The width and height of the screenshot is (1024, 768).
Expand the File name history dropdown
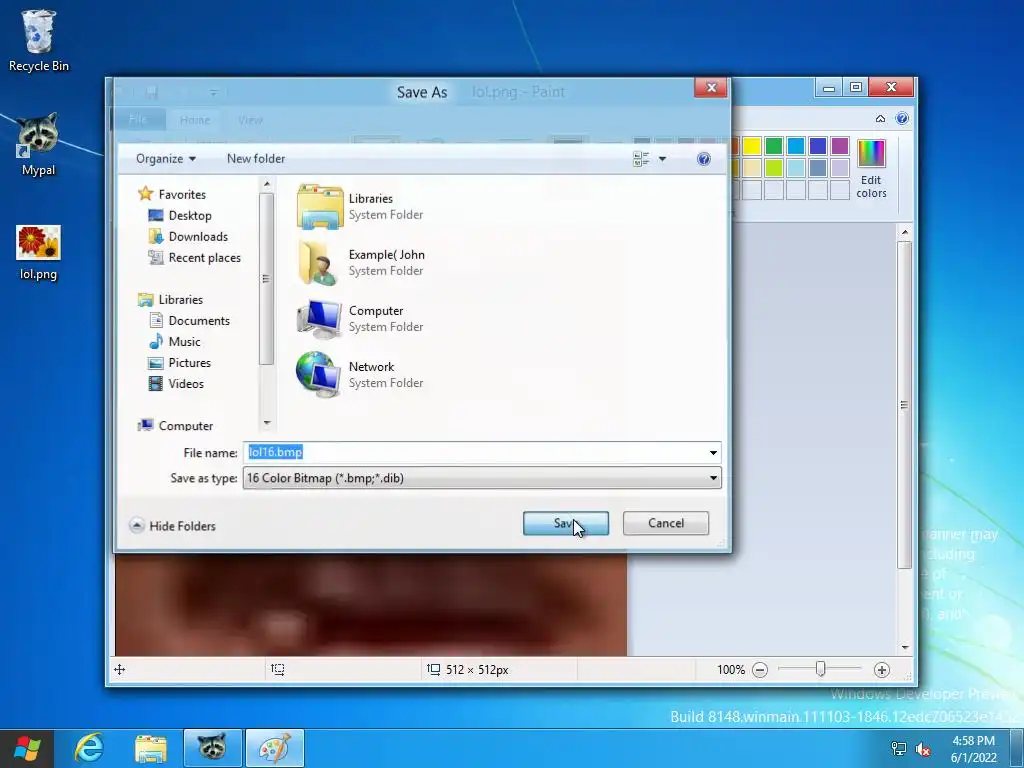713,453
